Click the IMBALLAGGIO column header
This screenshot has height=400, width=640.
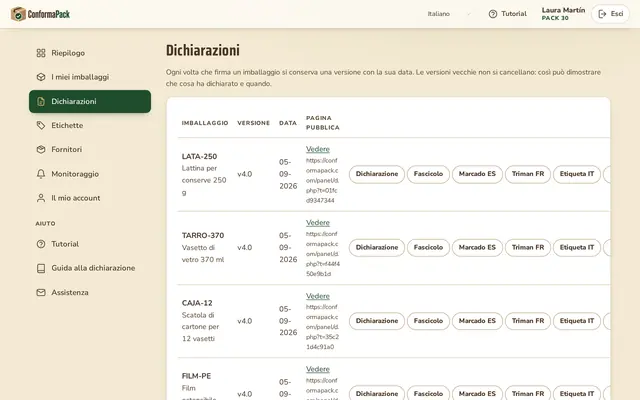pyautogui.click(x=205, y=123)
